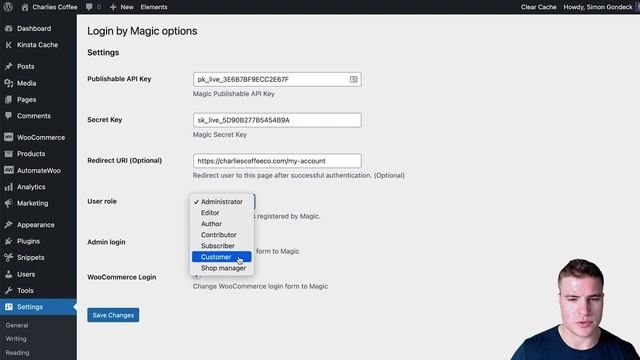Click the New link in the admin bar
This screenshot has width=640, height=360.
tap(127, 7)
